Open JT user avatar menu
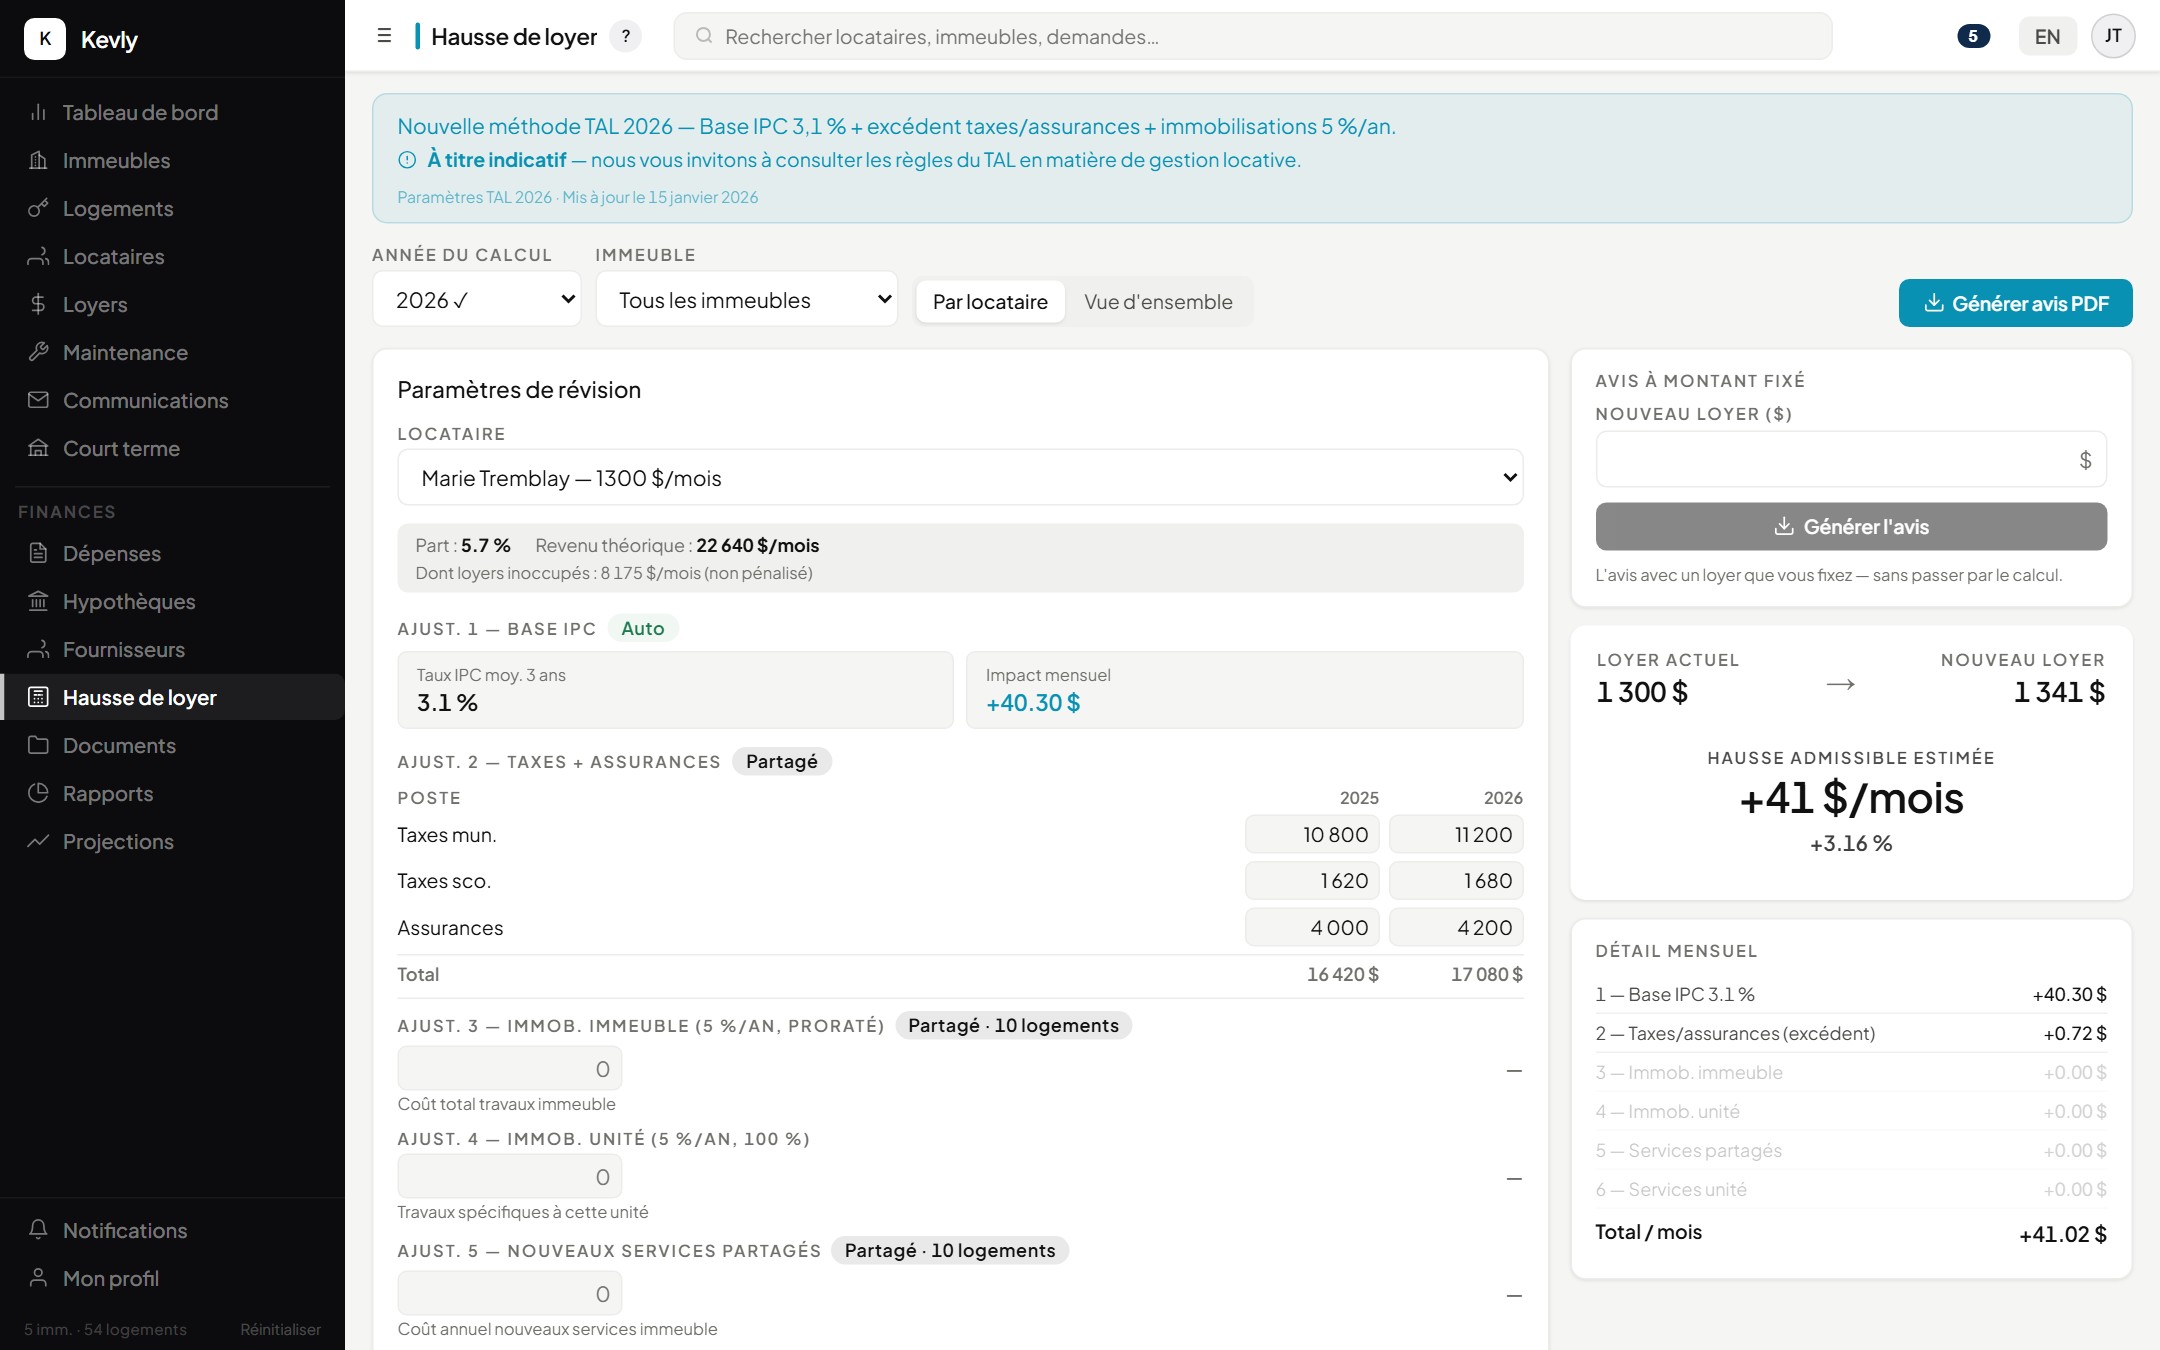The height and width of the screenshot is (1350, 2160). point(2113,37)
